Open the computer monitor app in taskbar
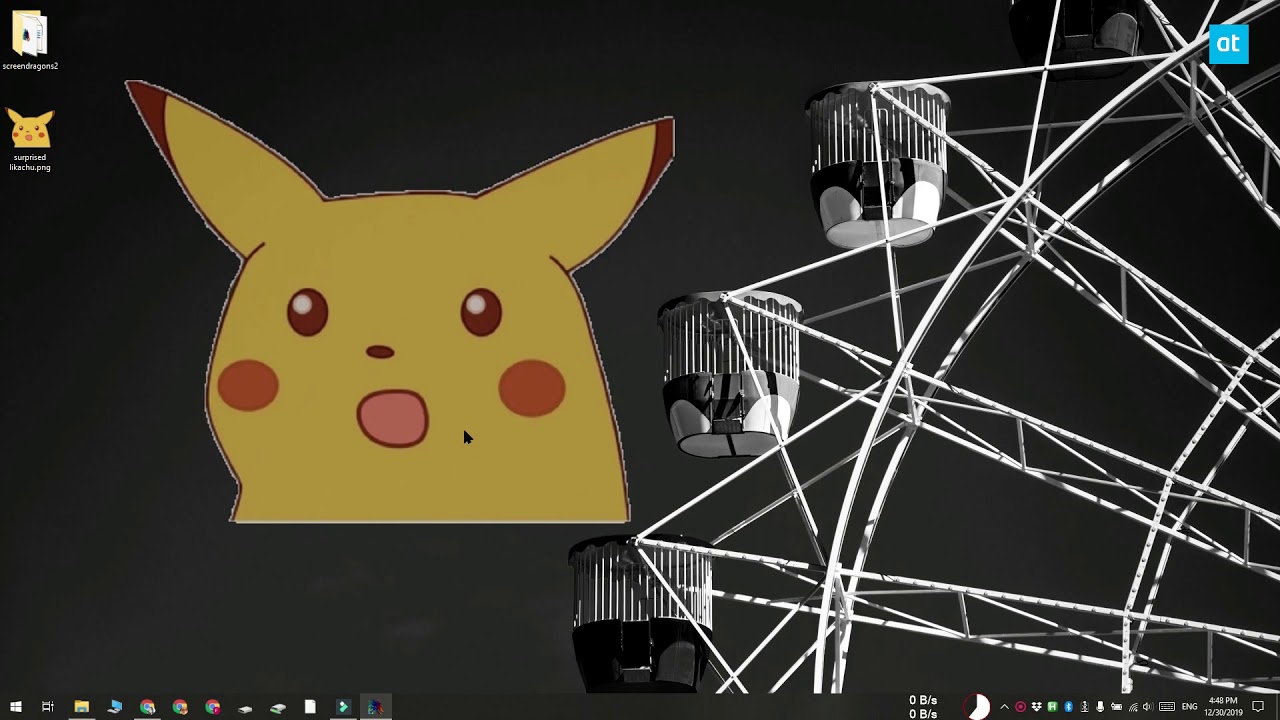This screenshot has height=720, width=1280. coord(114,707)
